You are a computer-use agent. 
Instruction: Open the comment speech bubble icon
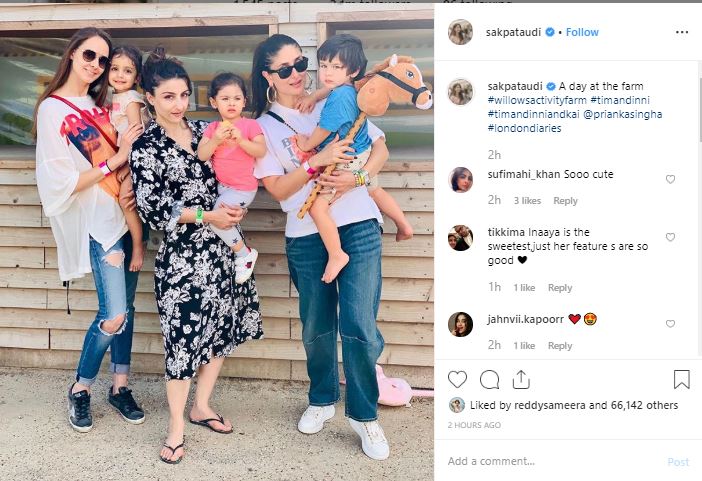tap(489, 379)
